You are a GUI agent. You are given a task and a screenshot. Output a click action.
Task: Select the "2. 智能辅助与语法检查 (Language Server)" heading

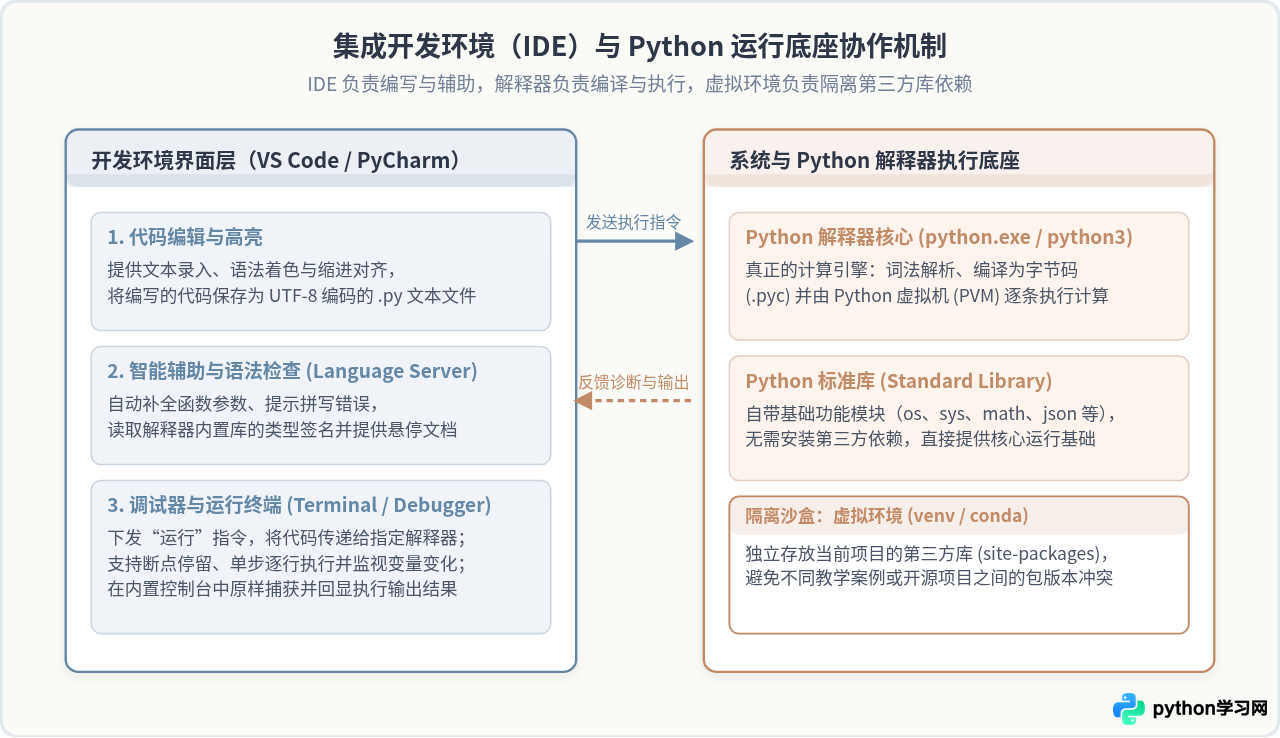click(293, 371)
